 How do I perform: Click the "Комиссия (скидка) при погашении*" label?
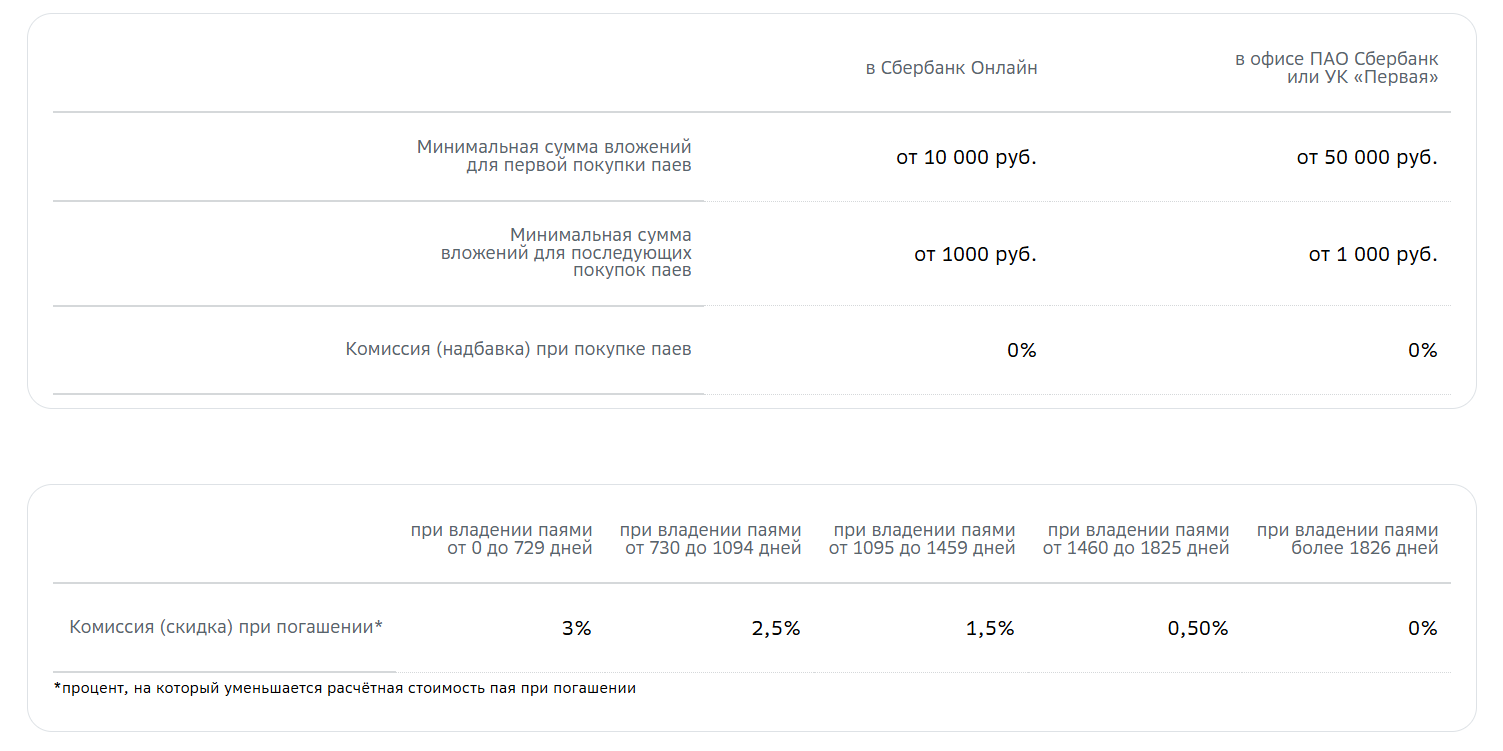click(226, 627)
